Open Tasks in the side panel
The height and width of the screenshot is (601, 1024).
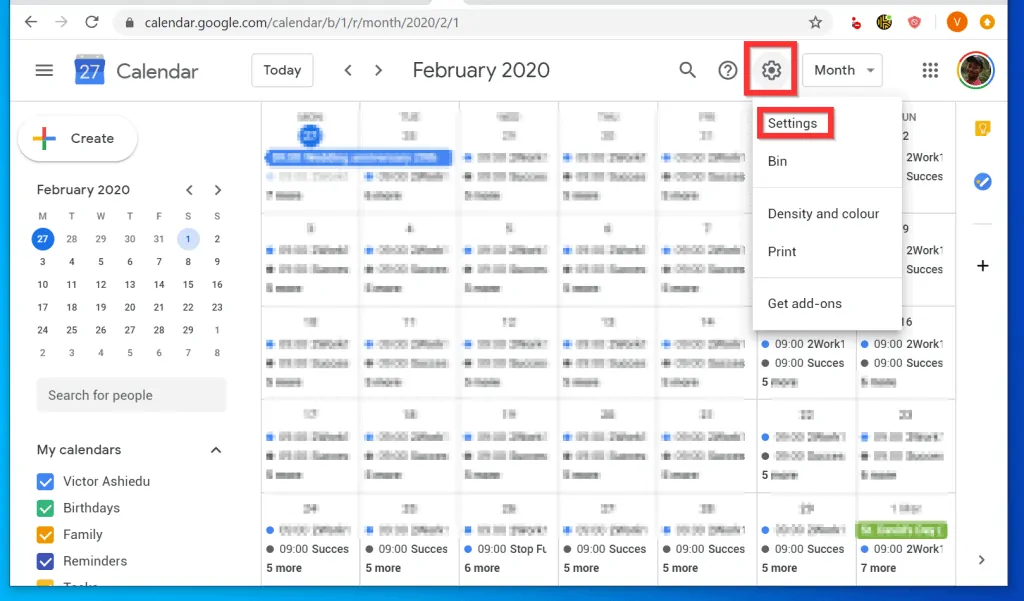[982, 181]
